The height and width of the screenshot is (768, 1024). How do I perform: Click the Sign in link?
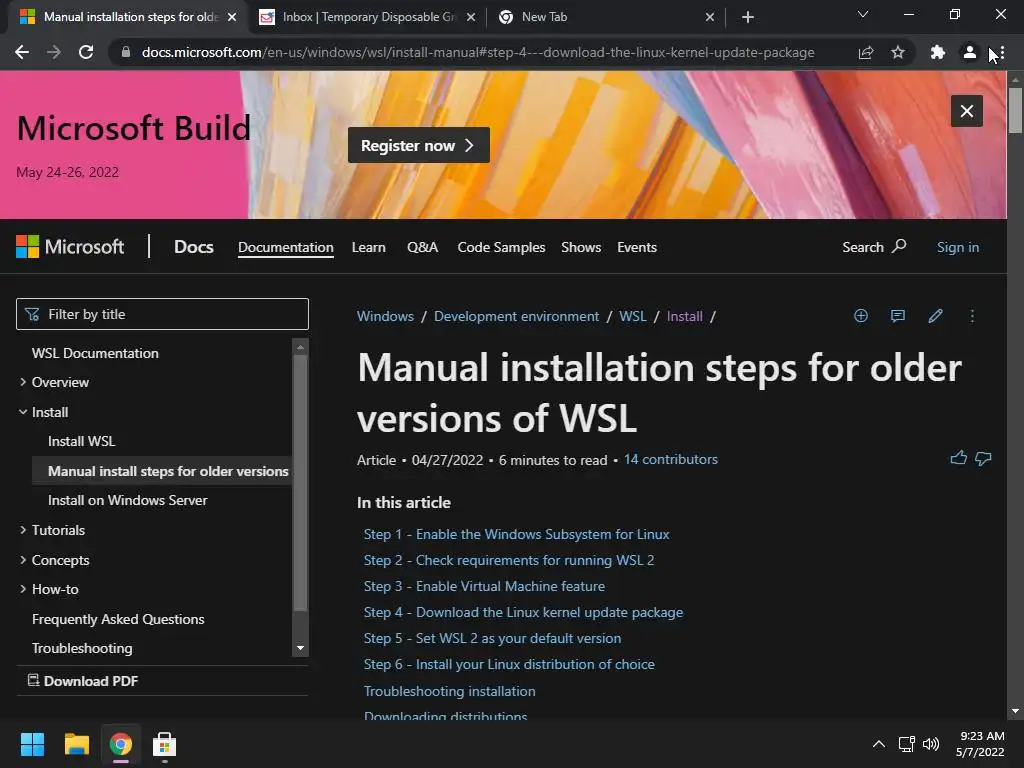[957, 248]
